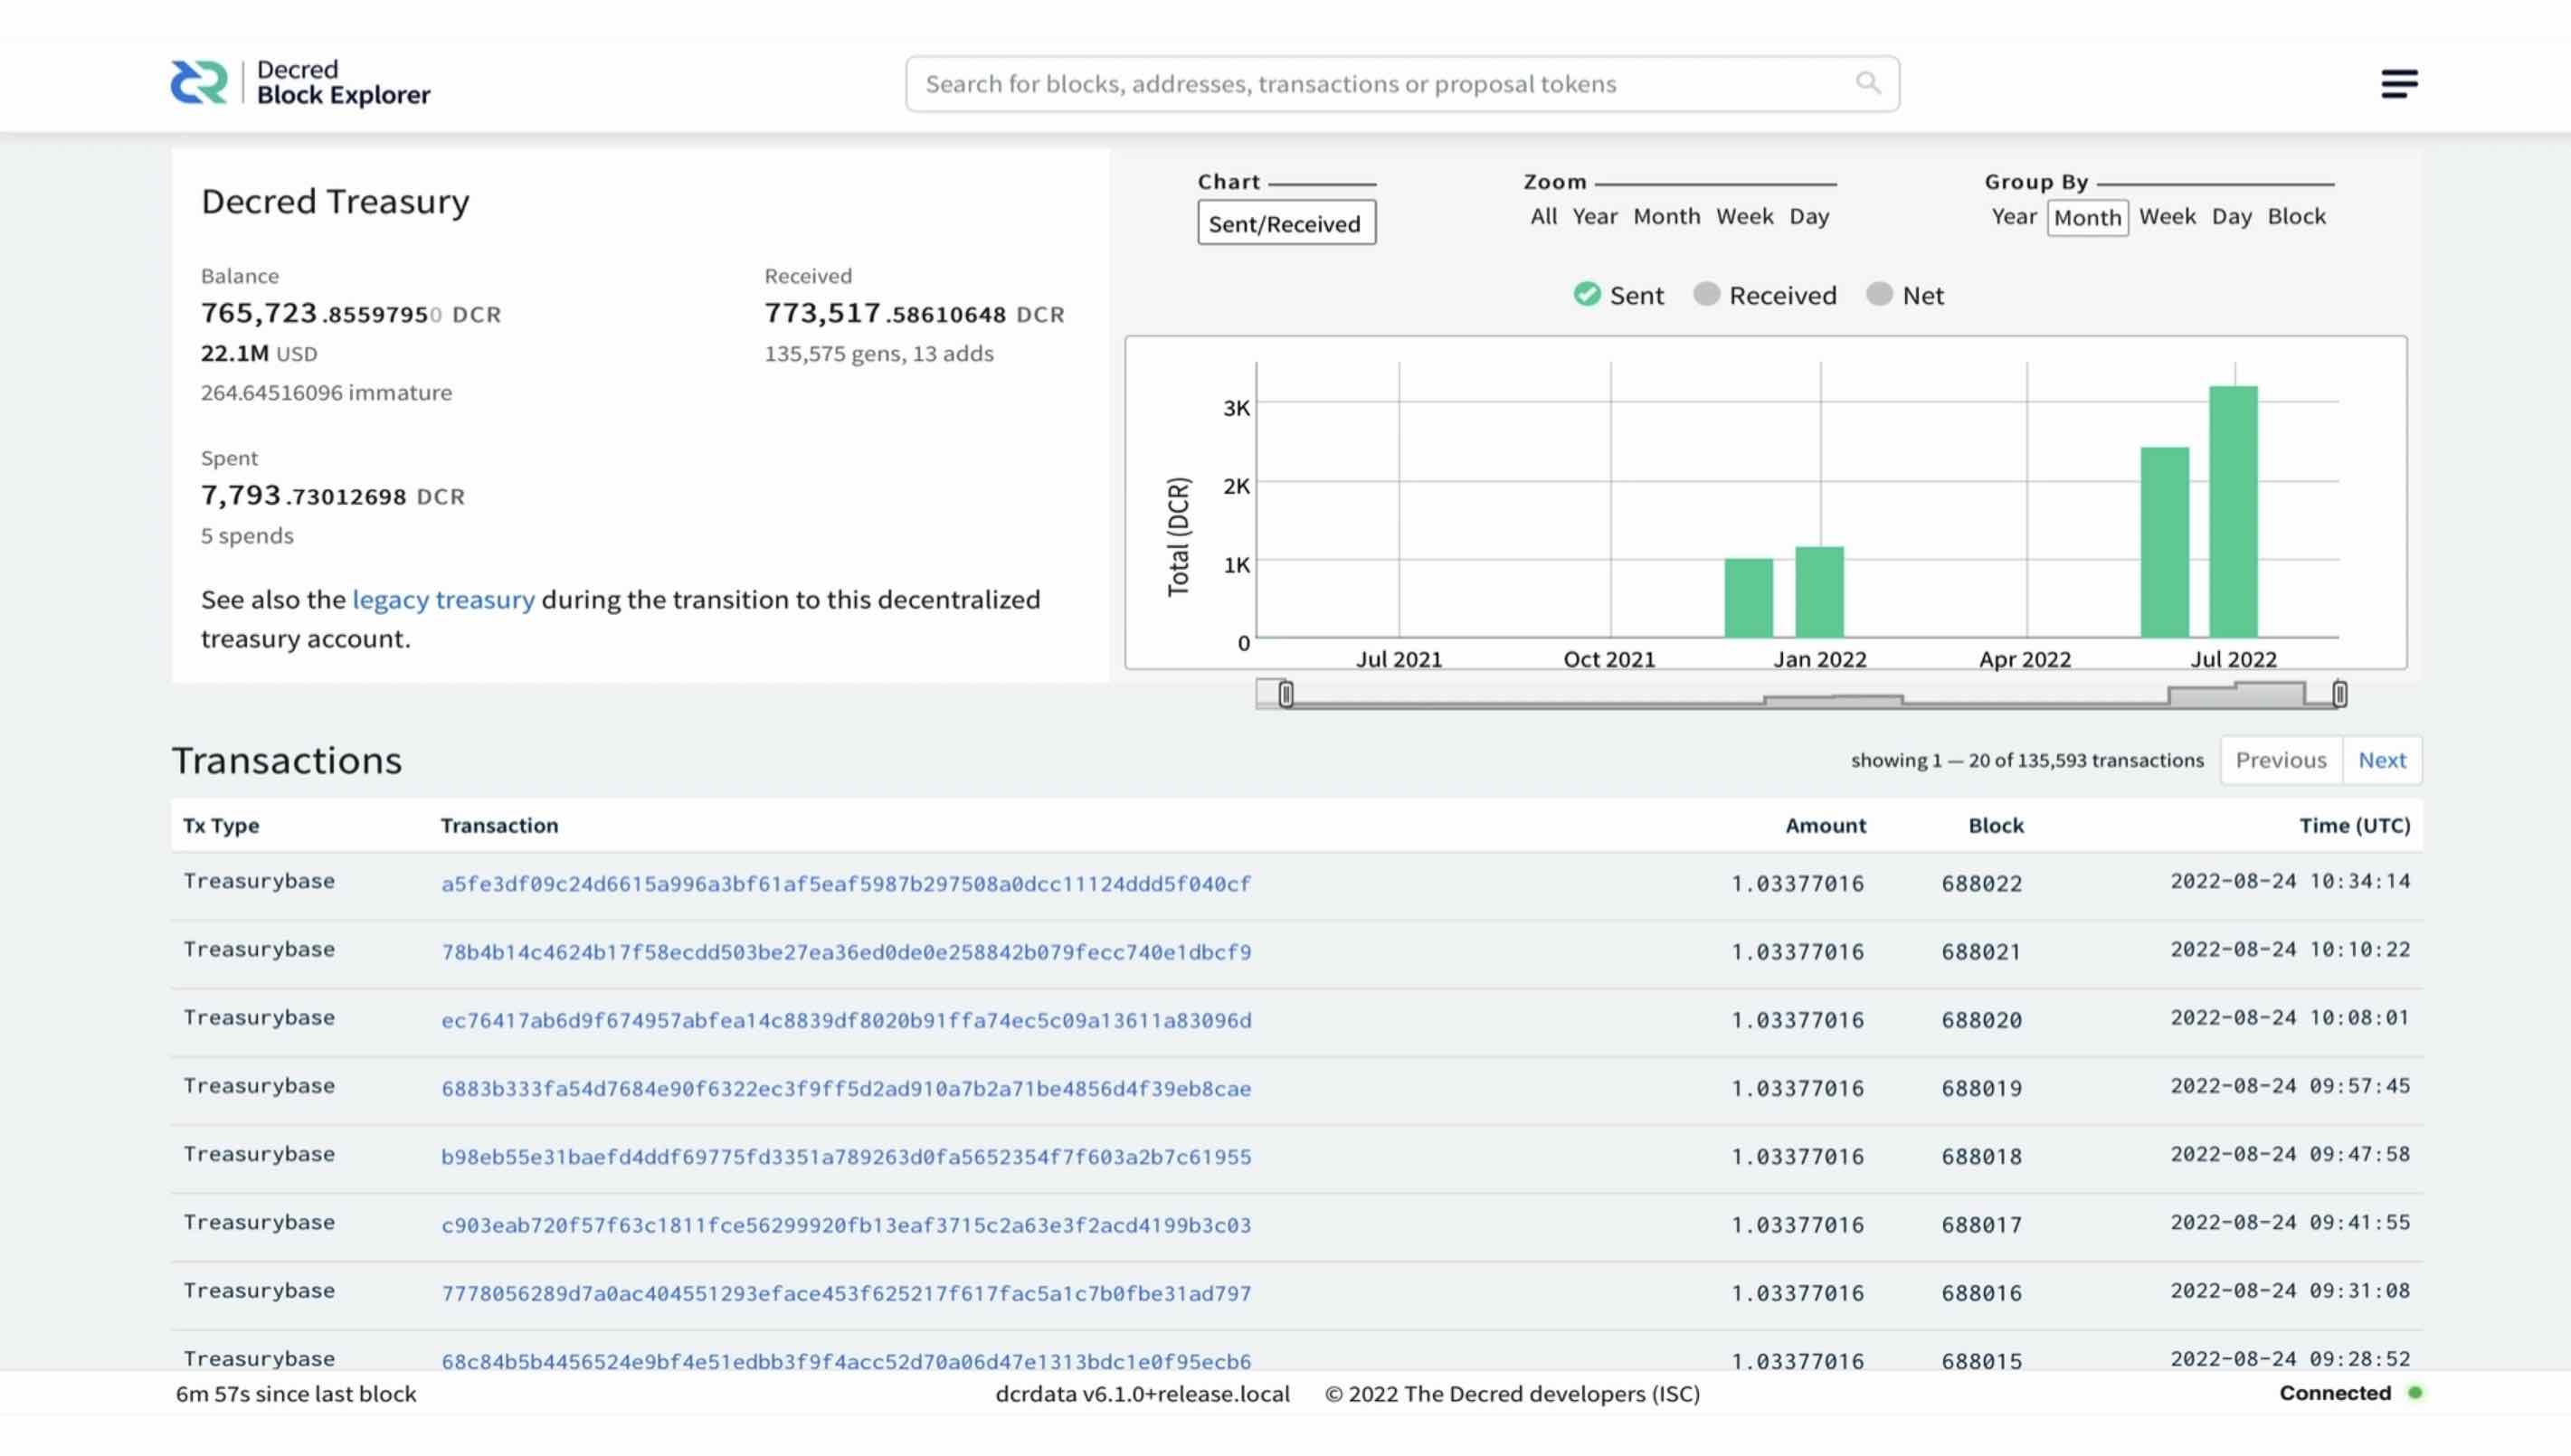Click the search magnifier icon
Image resolution: width=2571 pixels, height=1456 pixels.
1867,83
